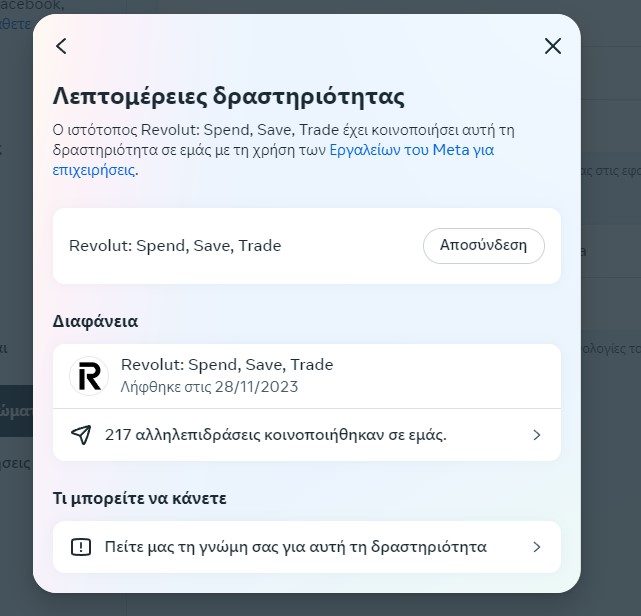The width and height of the screenshot is (641, 616).
Task: Select Πείτε μας τη γνώμη σας για αυτή τη δραστηριότητα
Action: [295, 547]
